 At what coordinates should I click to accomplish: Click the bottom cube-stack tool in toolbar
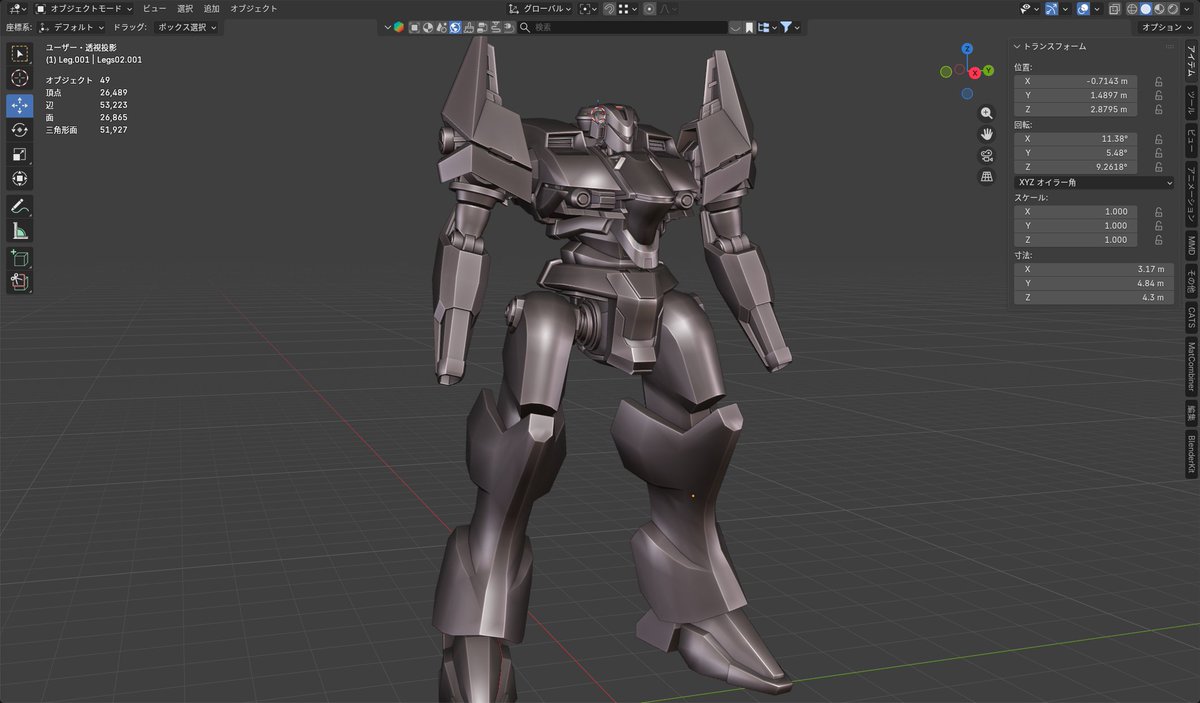click(x=20, y=282)
